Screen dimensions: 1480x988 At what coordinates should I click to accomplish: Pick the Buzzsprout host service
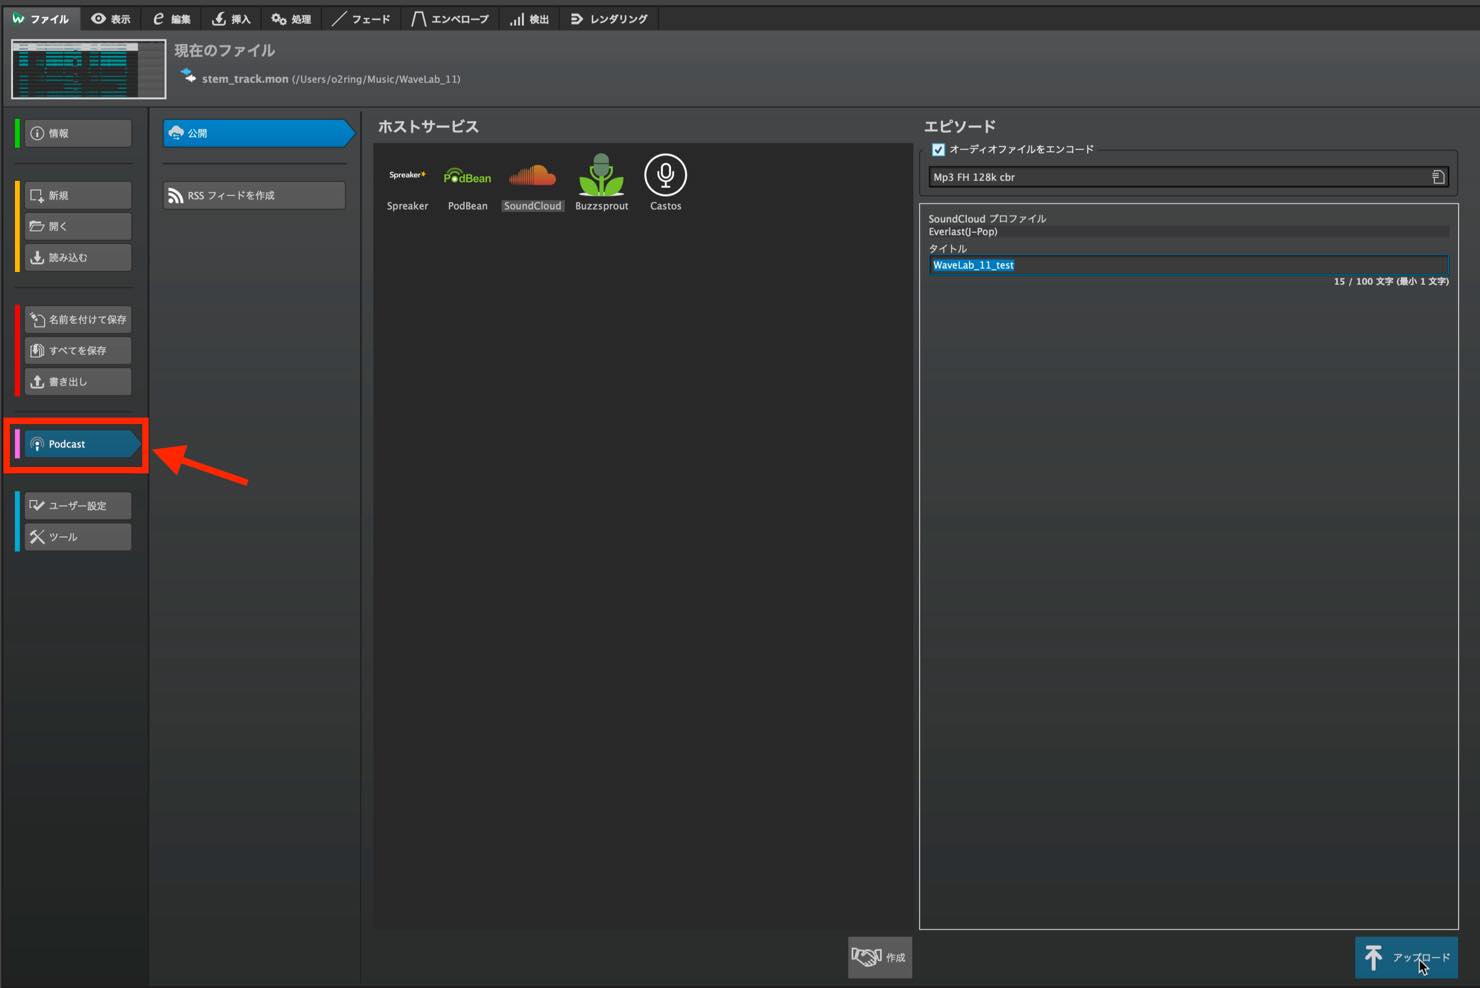601,175
